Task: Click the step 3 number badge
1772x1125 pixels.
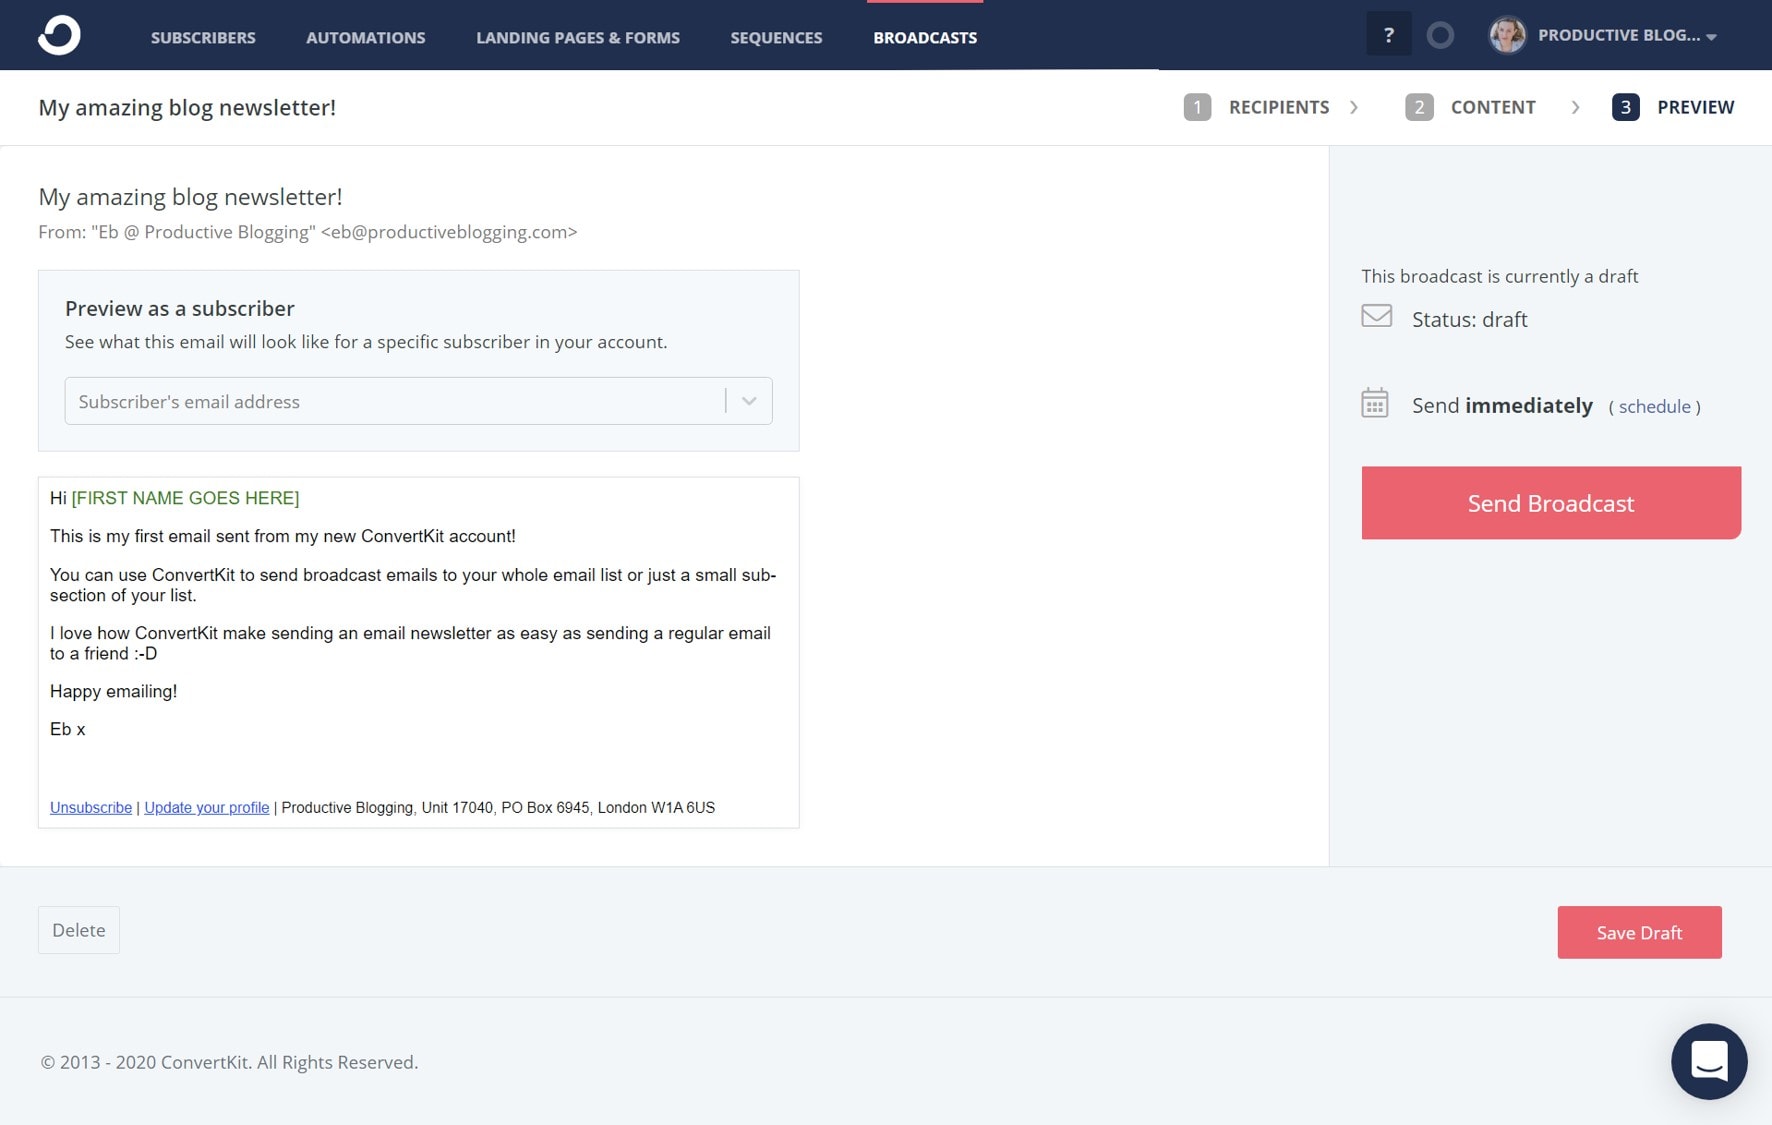Action: (x=1625, y=107)
